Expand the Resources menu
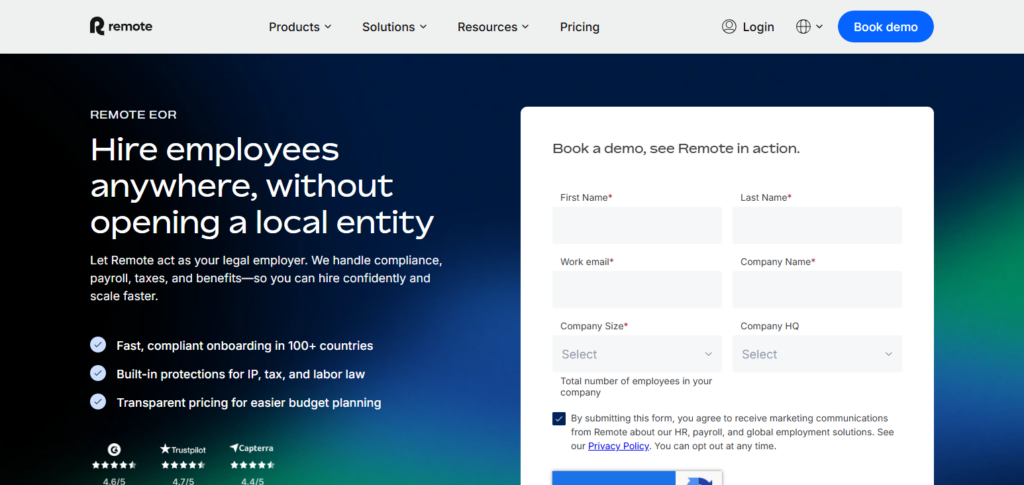Viewport: 1024px width, 485px height. pyautogui.click(x=493, y=27)
